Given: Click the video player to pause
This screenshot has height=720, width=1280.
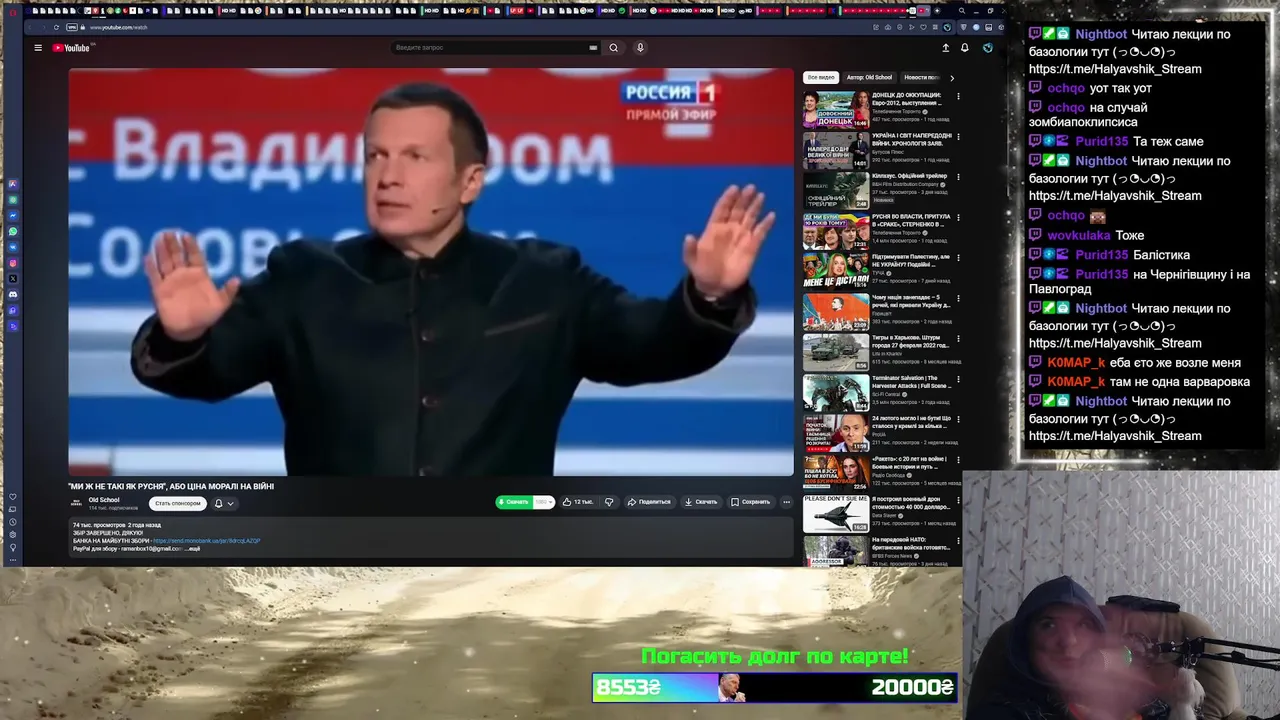Looking at the screenshot, I should pos(431,272).
